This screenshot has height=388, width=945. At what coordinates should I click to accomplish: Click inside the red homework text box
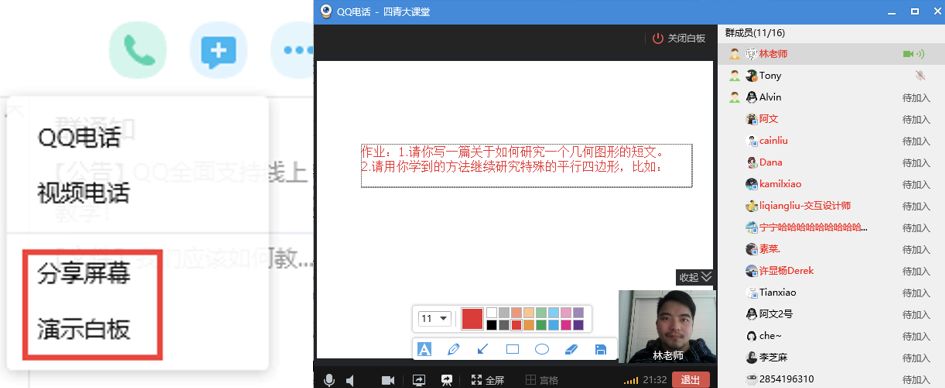tap(526, 166)
